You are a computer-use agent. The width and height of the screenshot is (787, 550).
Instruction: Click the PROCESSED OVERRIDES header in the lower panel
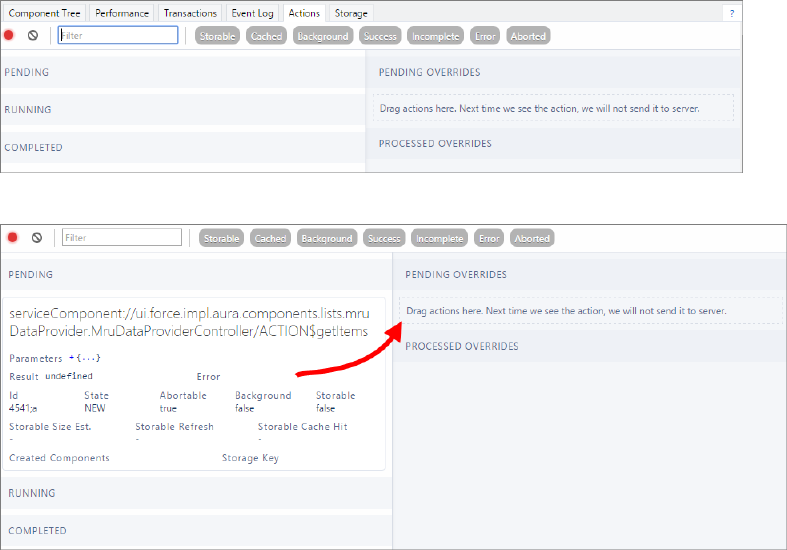pos(590,346)
